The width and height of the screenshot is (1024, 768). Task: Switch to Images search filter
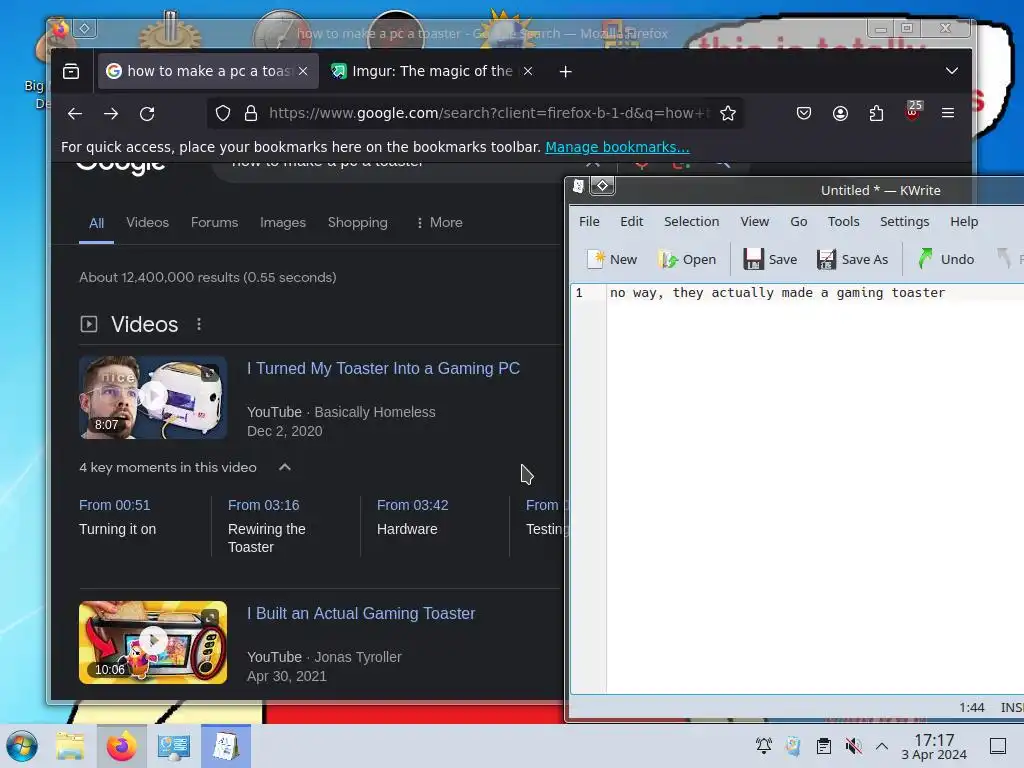(x=283, y=223)
